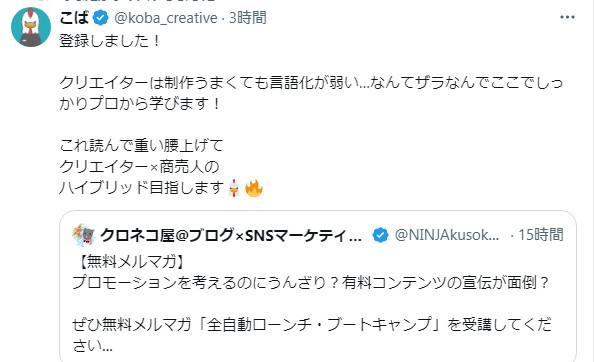
Task: Open the @koba_creative handle link
Action: [x=165, y=18]
